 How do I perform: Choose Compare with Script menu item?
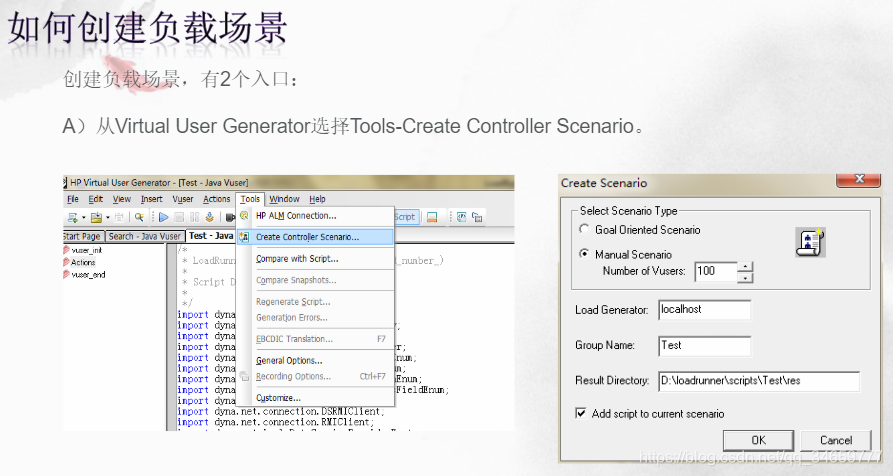point(316,258)
